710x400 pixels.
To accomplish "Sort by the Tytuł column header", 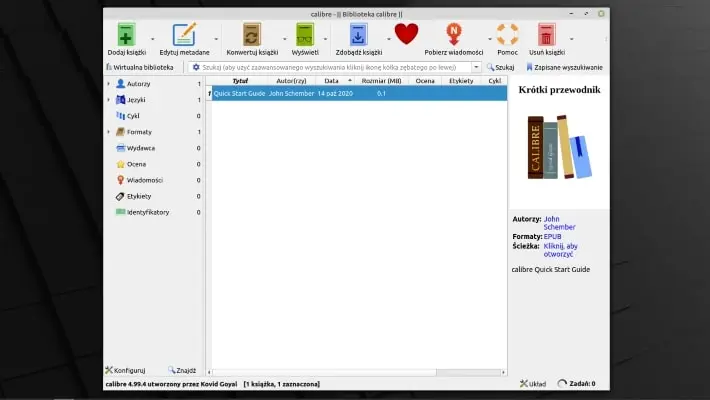I will (x=240, y=80).
